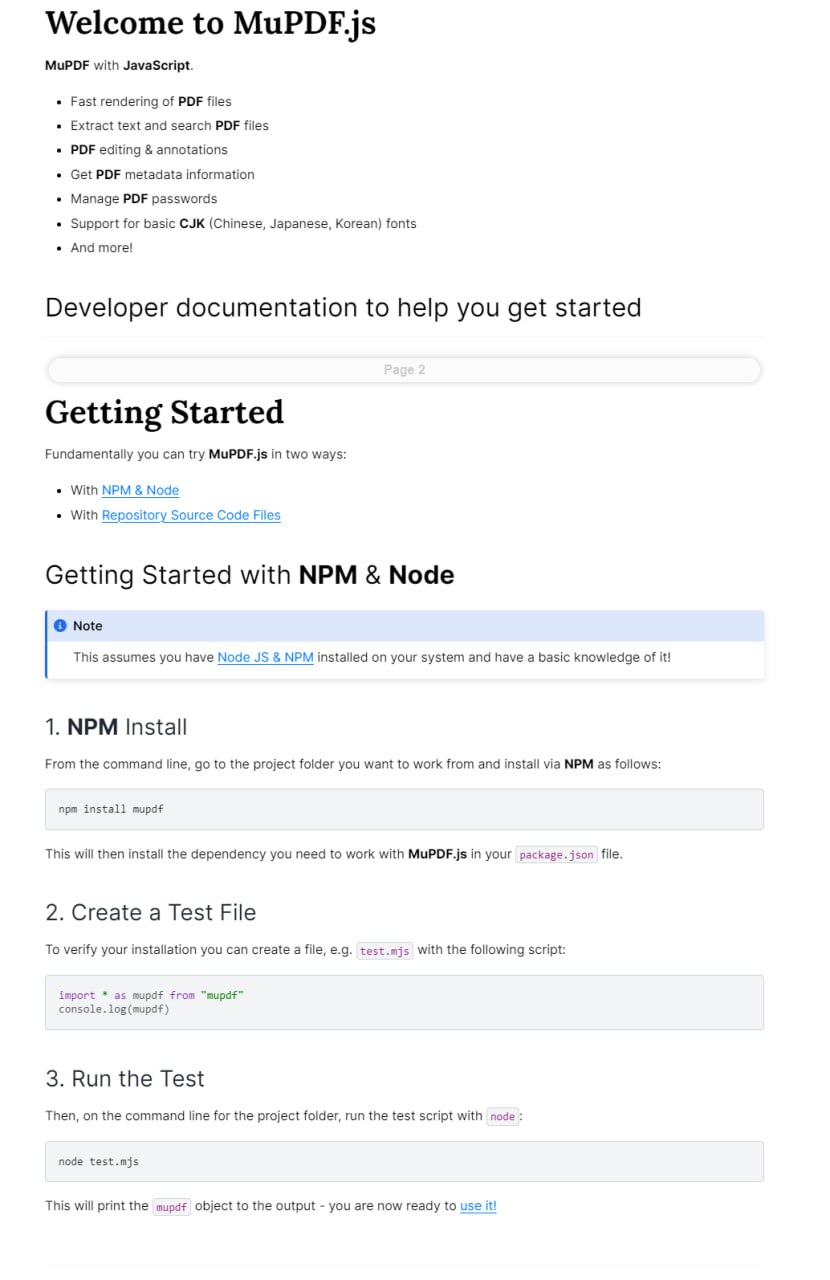830x1280 pixels.
Task: Click the blue info icon beside Note
Action: click(60, 626)
